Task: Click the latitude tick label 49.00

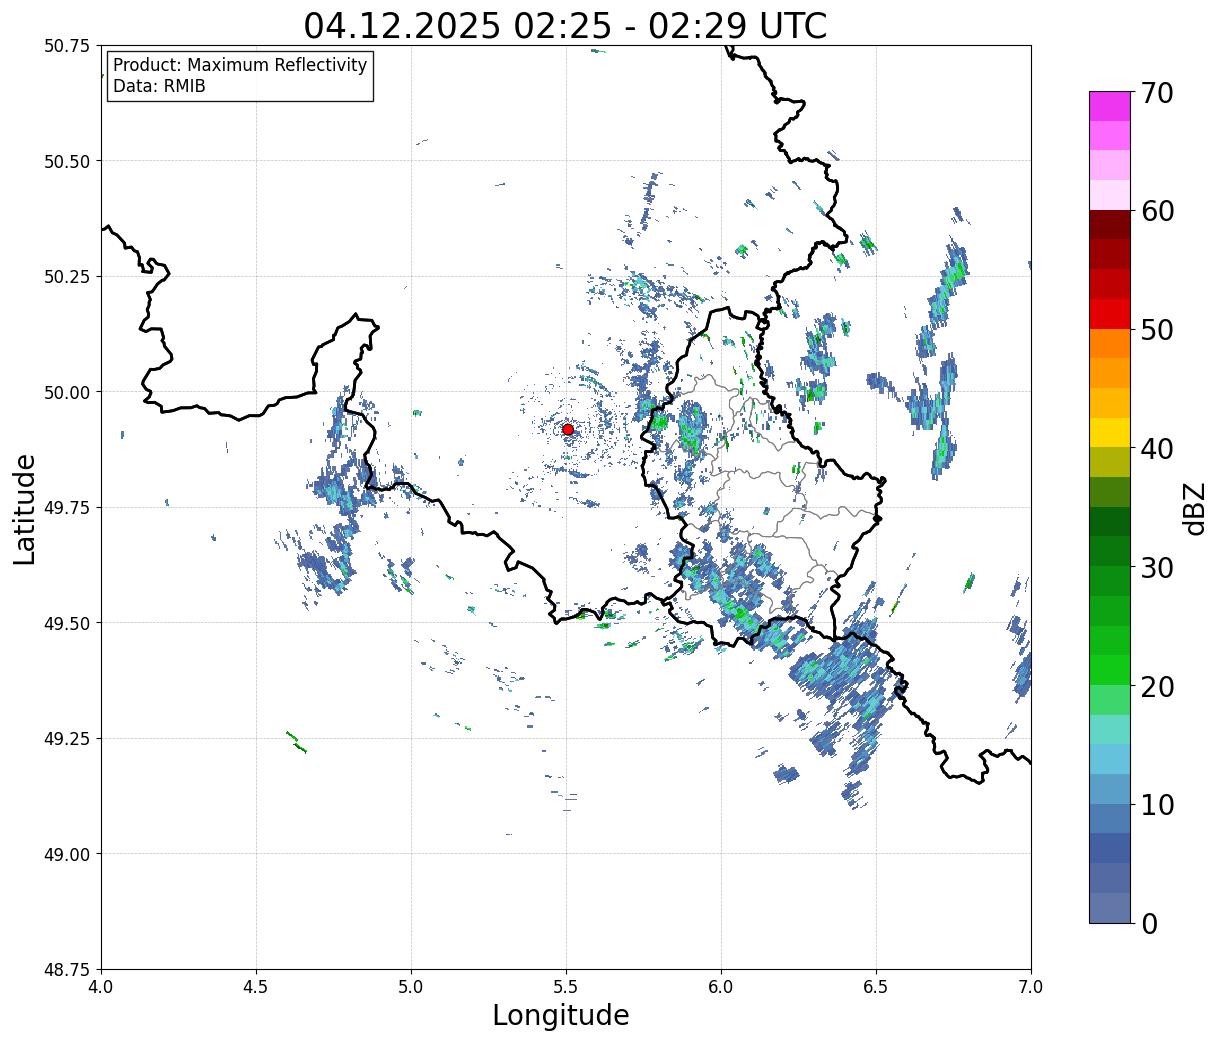Action: 67,854
